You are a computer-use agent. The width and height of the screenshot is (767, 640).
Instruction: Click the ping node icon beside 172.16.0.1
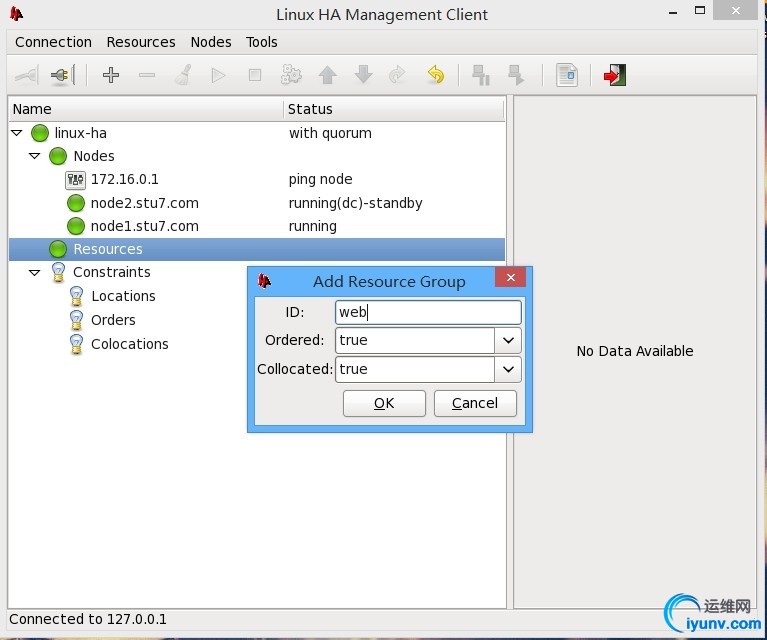click(x=75, y=180)
